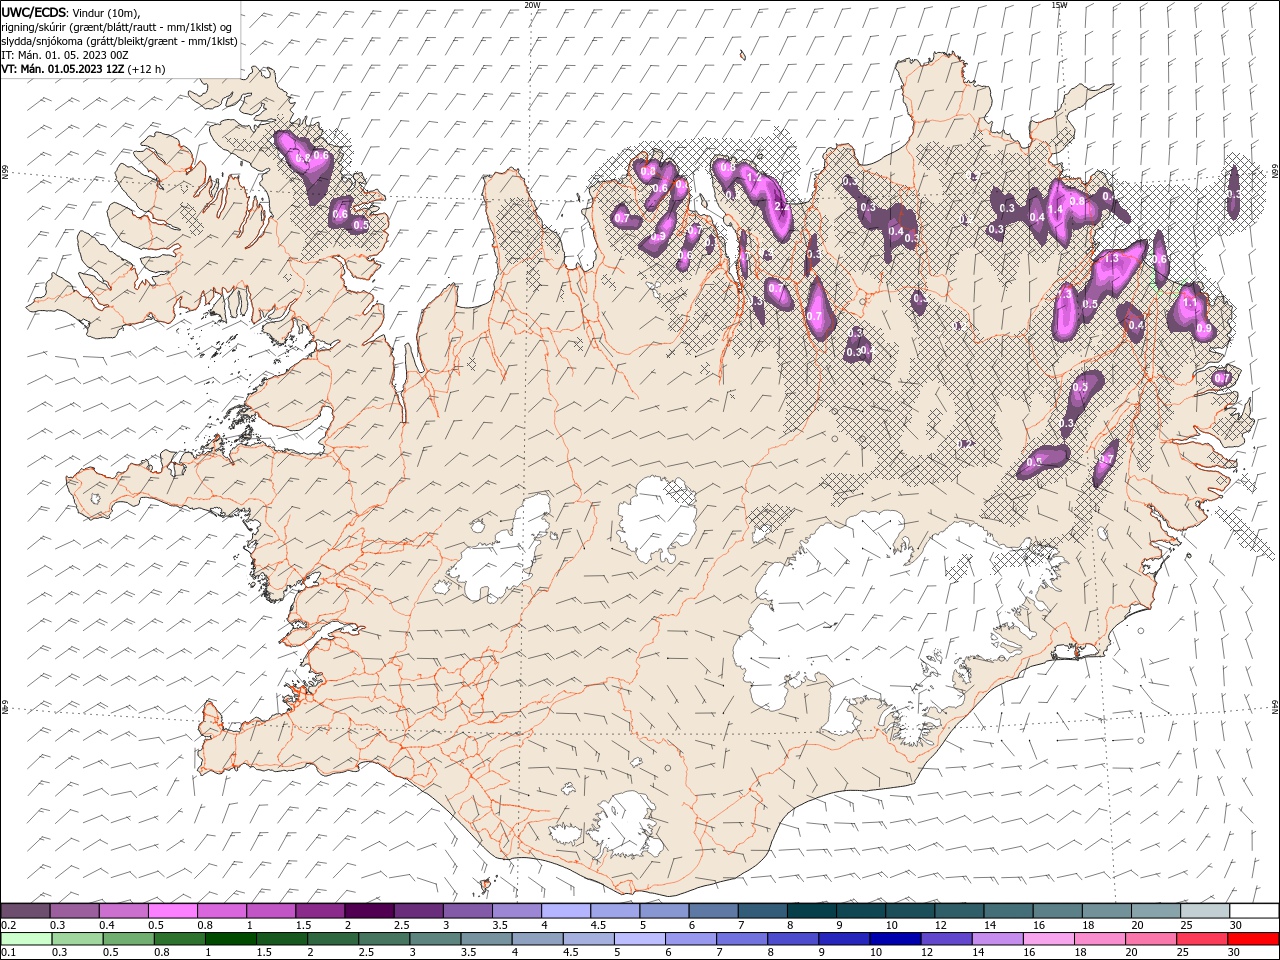The width and height of the screenshot is (1280, 960).
Task: Pick the bright pink 0.5 snow legend swatch
Action: coord(172,910)
